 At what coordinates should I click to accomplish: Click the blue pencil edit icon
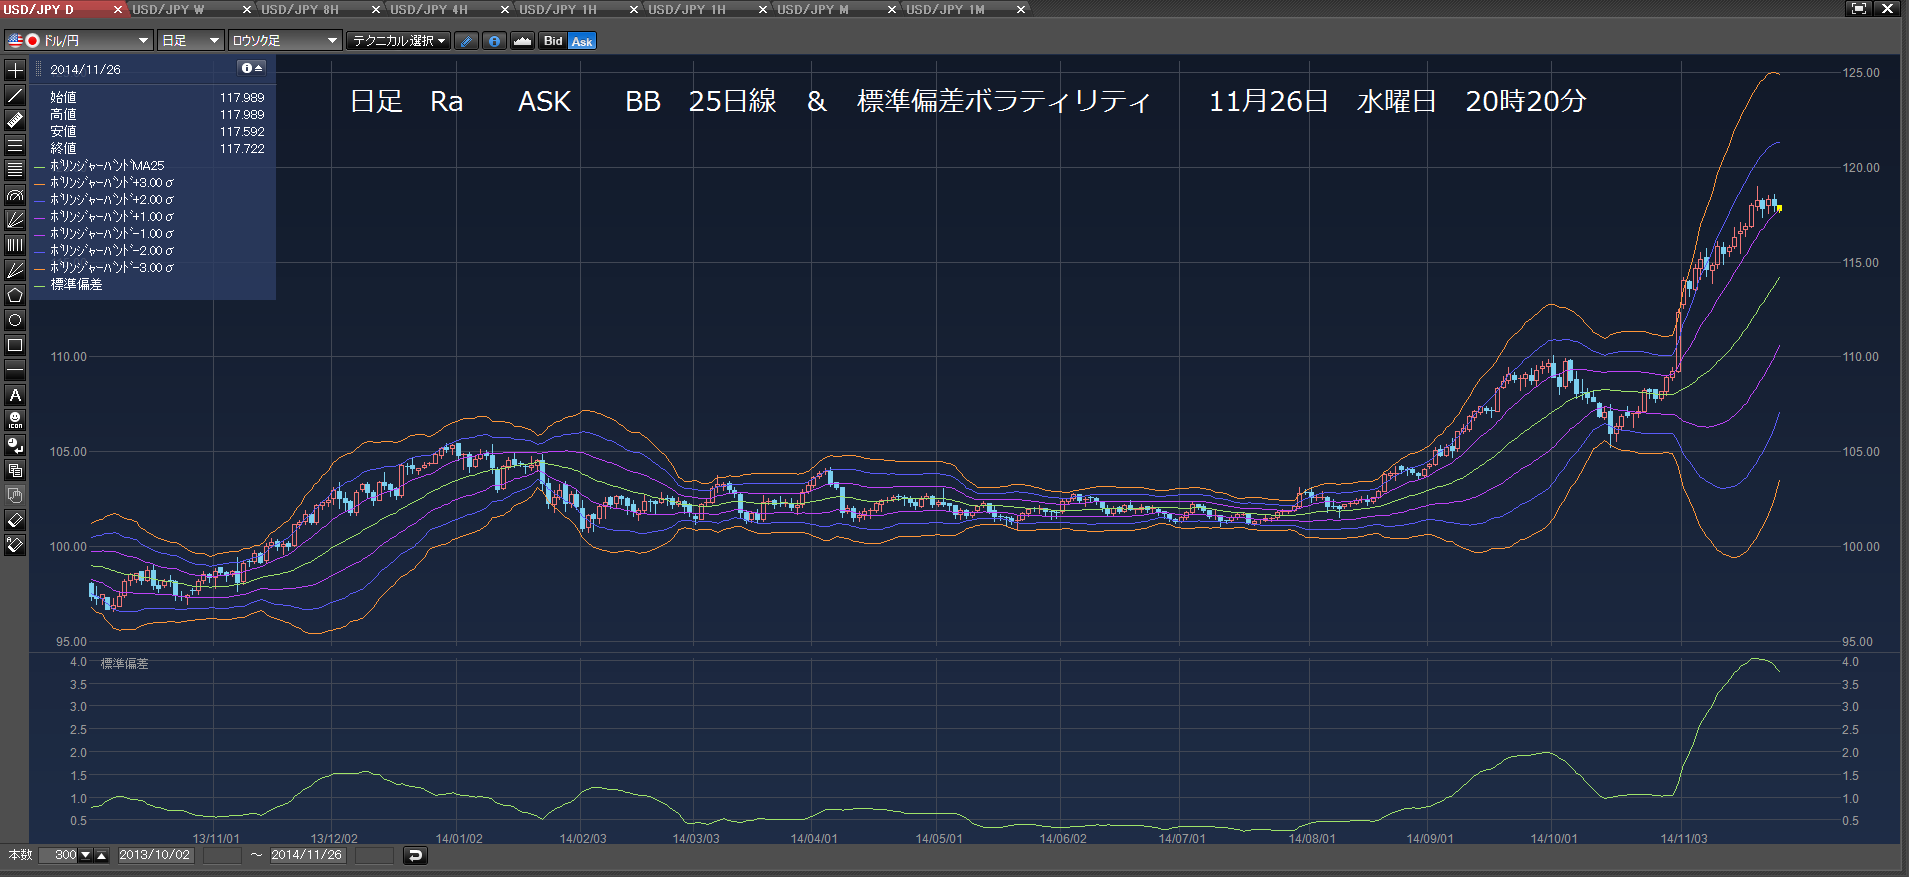pyautogui.click(x=466, y=41)
